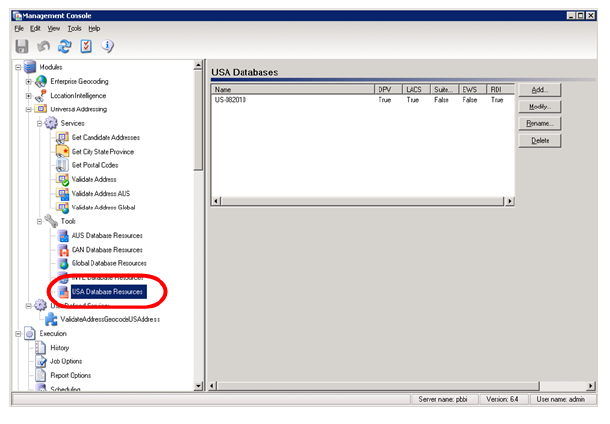Click the Rename... button
This screenshot has height=424, width=610.
click(540, 123)
